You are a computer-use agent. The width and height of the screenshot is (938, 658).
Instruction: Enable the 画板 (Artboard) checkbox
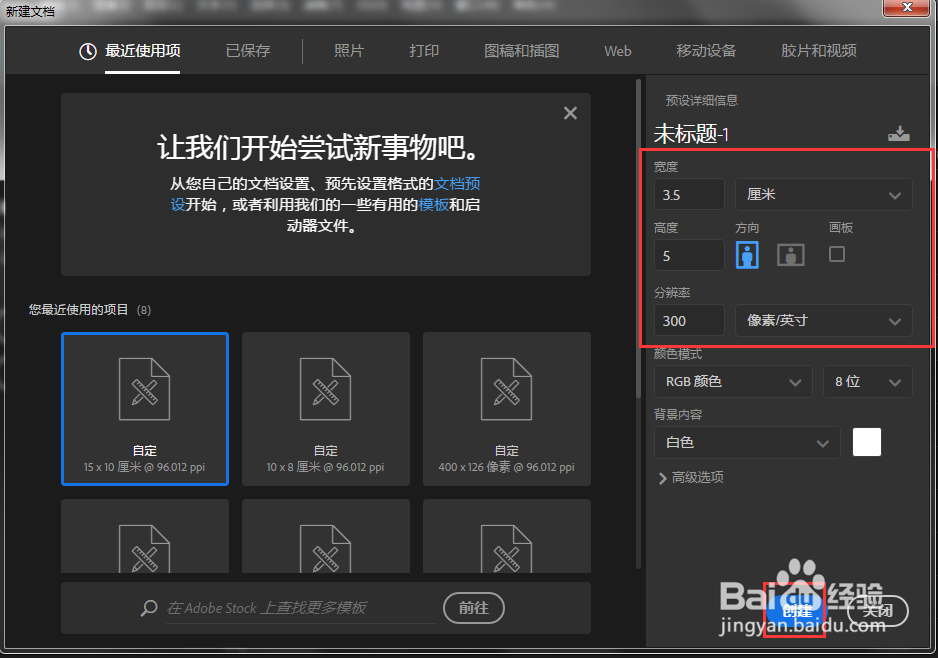(837, 254)
